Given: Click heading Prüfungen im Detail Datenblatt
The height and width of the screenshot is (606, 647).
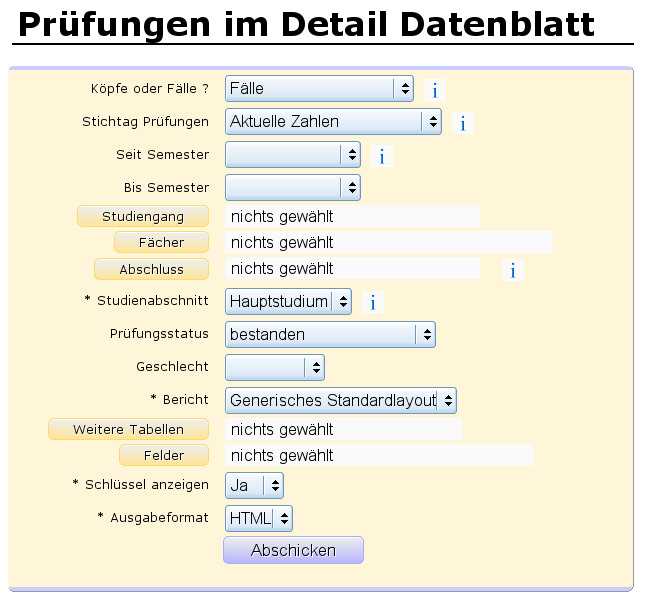Looking at the screenshot, I should (x=306, y=24).
